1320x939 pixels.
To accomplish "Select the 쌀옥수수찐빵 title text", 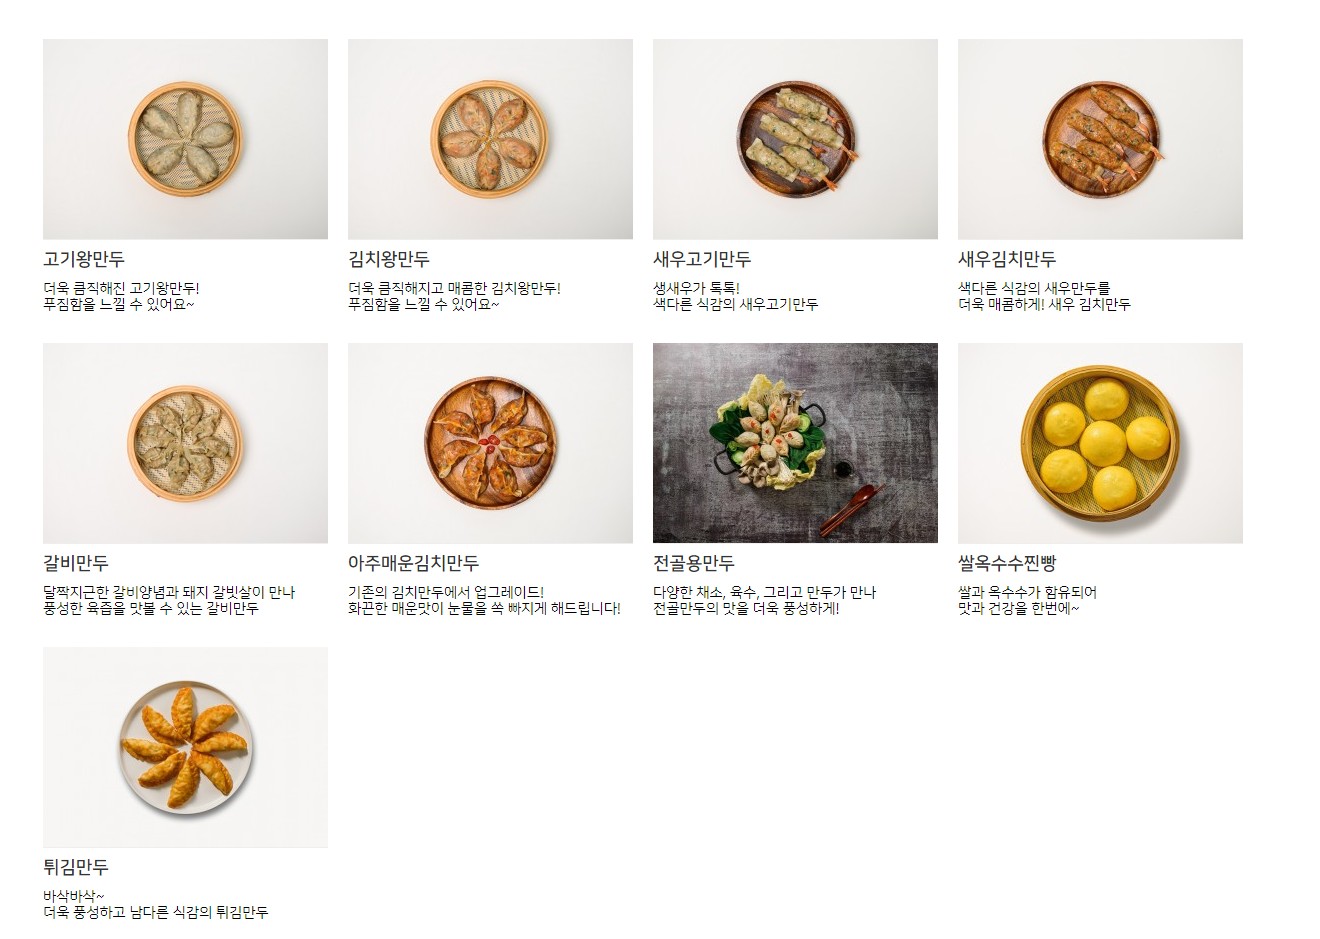I will (1007, 563).
